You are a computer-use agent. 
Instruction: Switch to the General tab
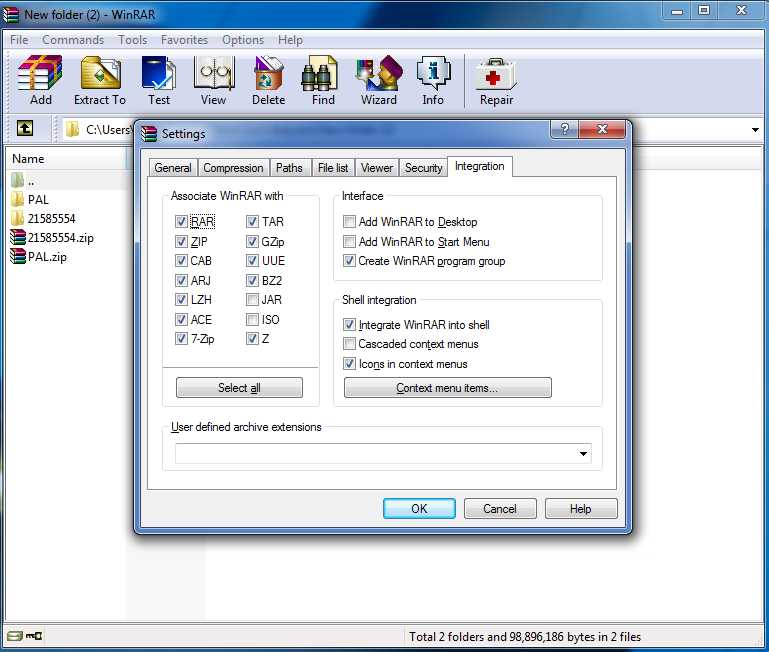coord(173,168)
